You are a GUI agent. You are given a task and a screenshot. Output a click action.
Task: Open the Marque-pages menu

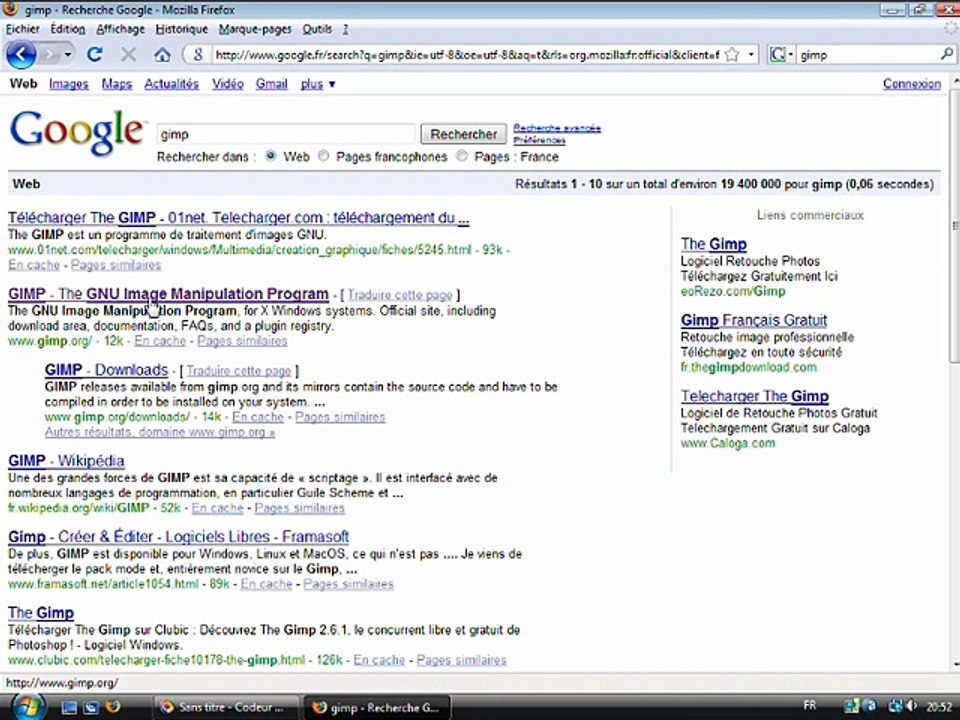click(255, 29)
